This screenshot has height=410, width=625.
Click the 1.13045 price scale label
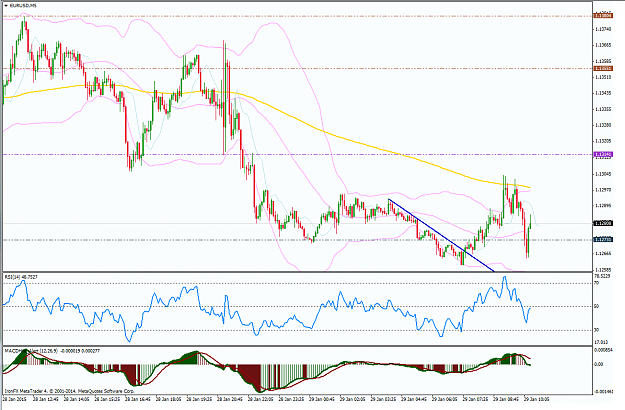coord(603,174)
